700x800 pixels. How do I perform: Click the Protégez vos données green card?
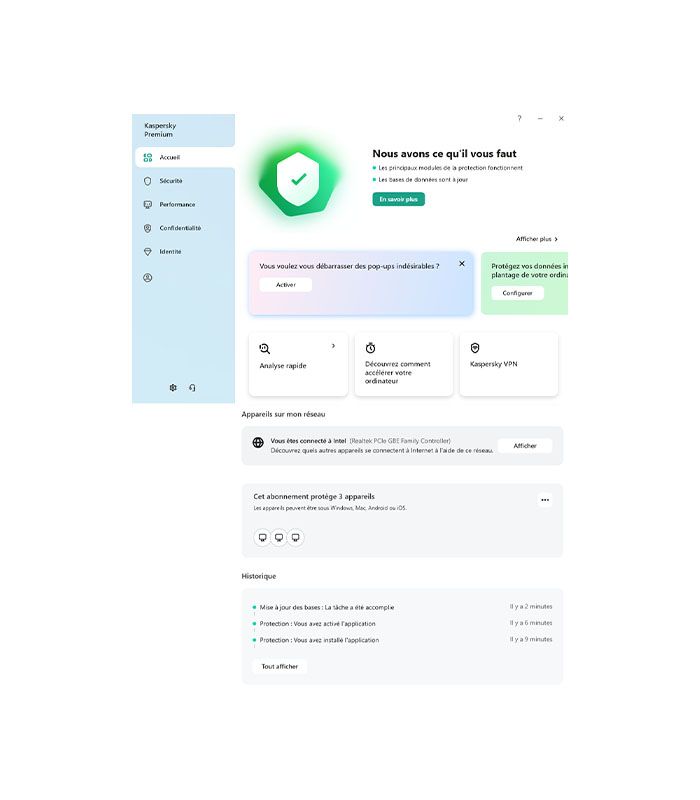point(524,283)
